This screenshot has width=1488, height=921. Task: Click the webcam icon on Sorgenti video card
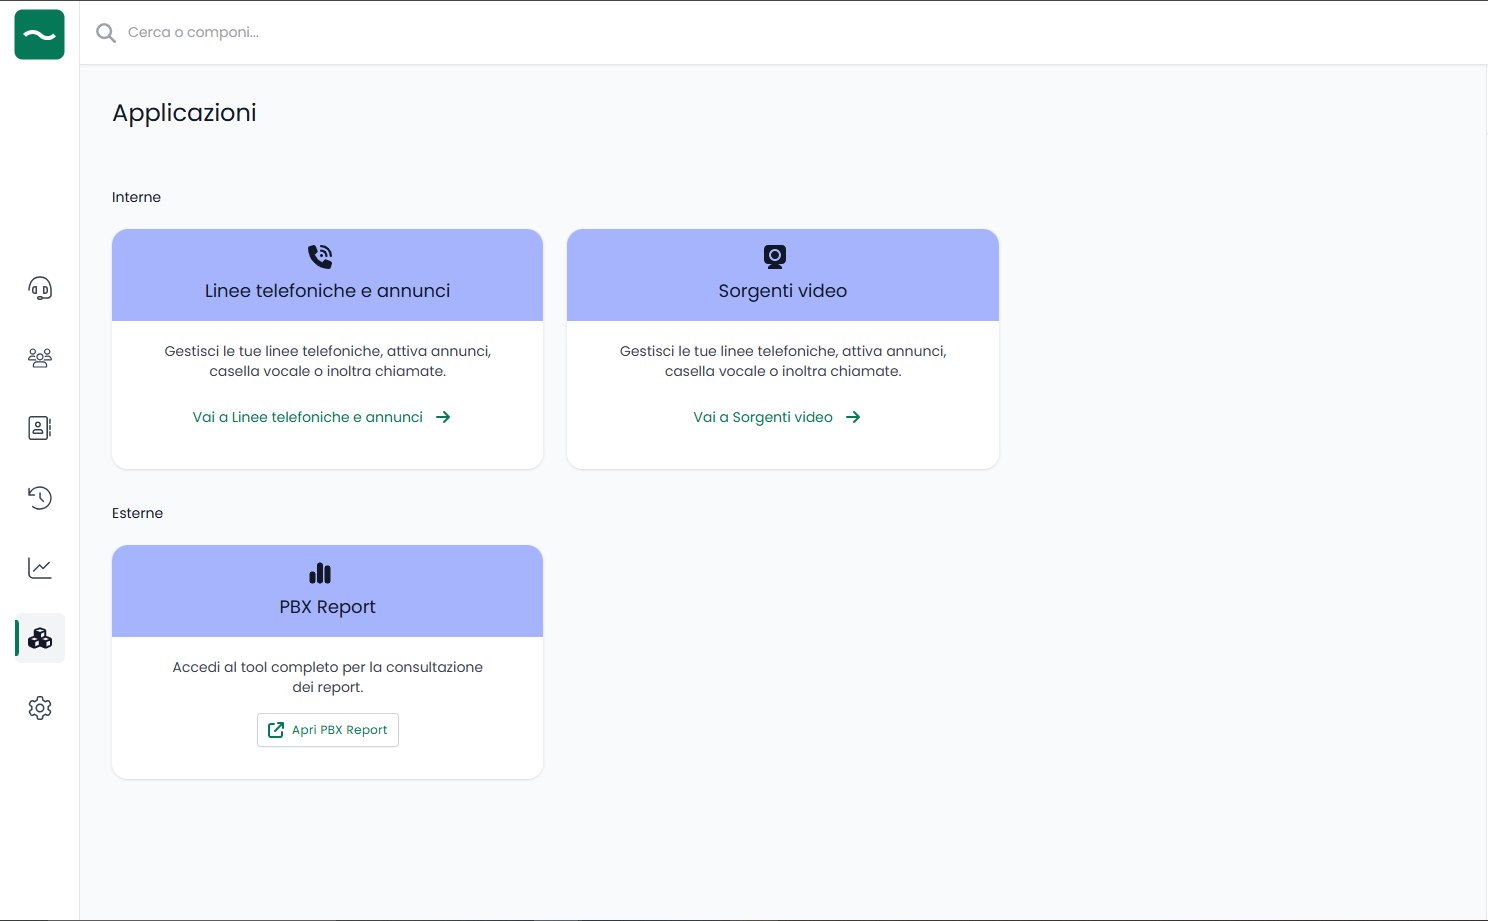[x=775, y=257]
